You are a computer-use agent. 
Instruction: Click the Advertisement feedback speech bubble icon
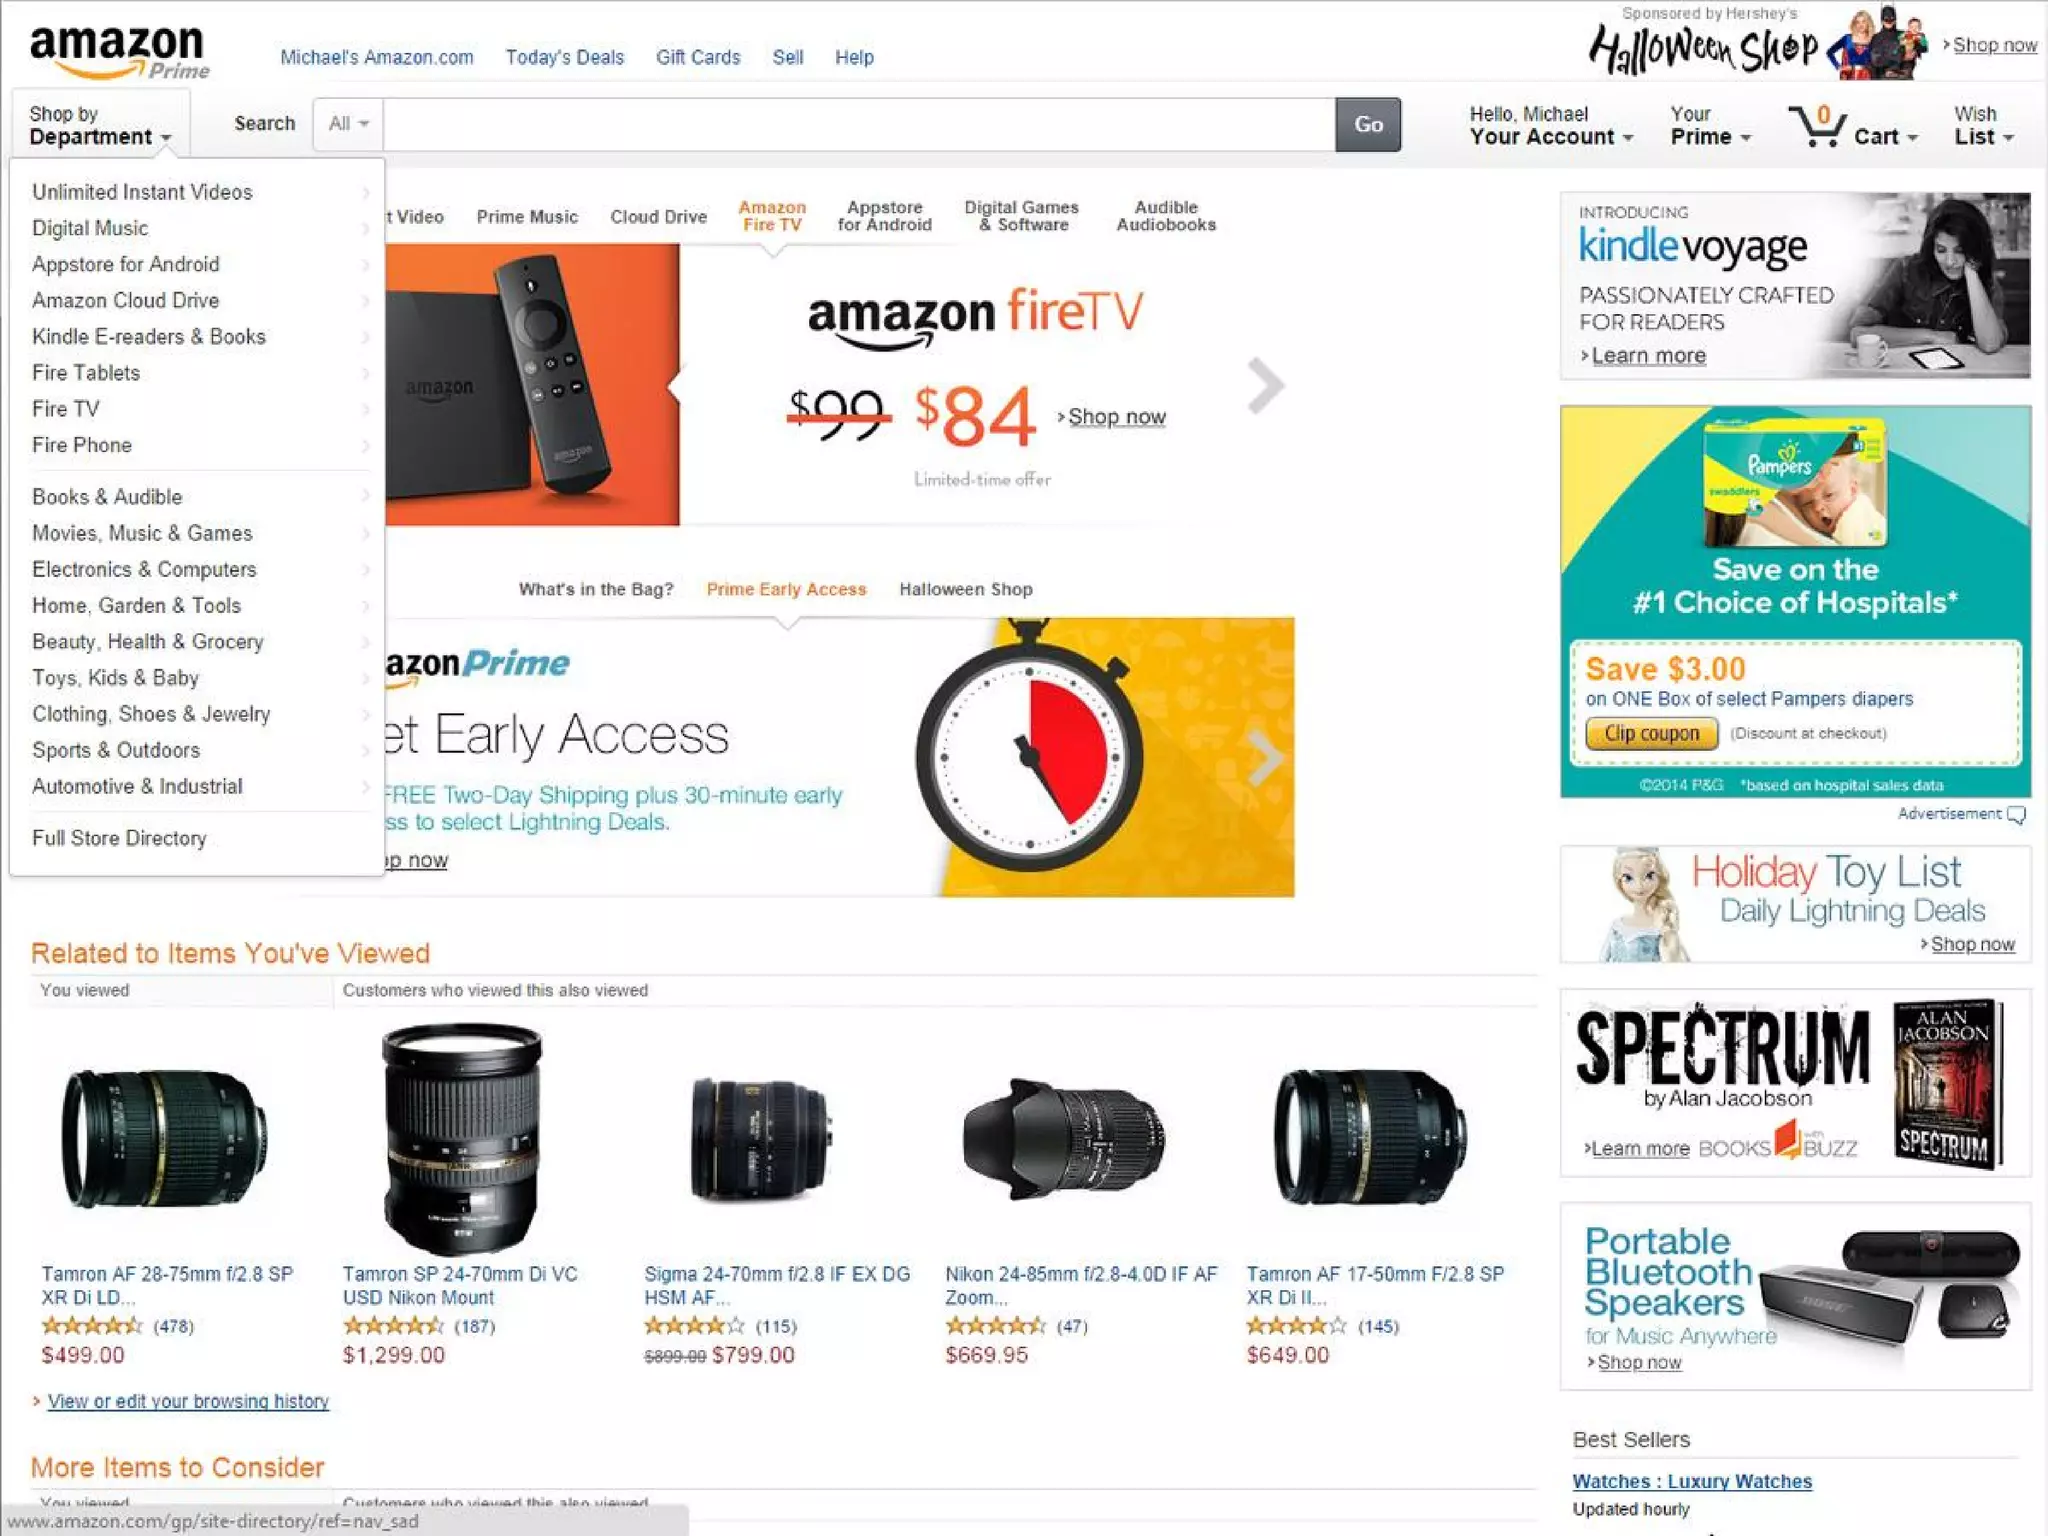[x=2016, y=815]
